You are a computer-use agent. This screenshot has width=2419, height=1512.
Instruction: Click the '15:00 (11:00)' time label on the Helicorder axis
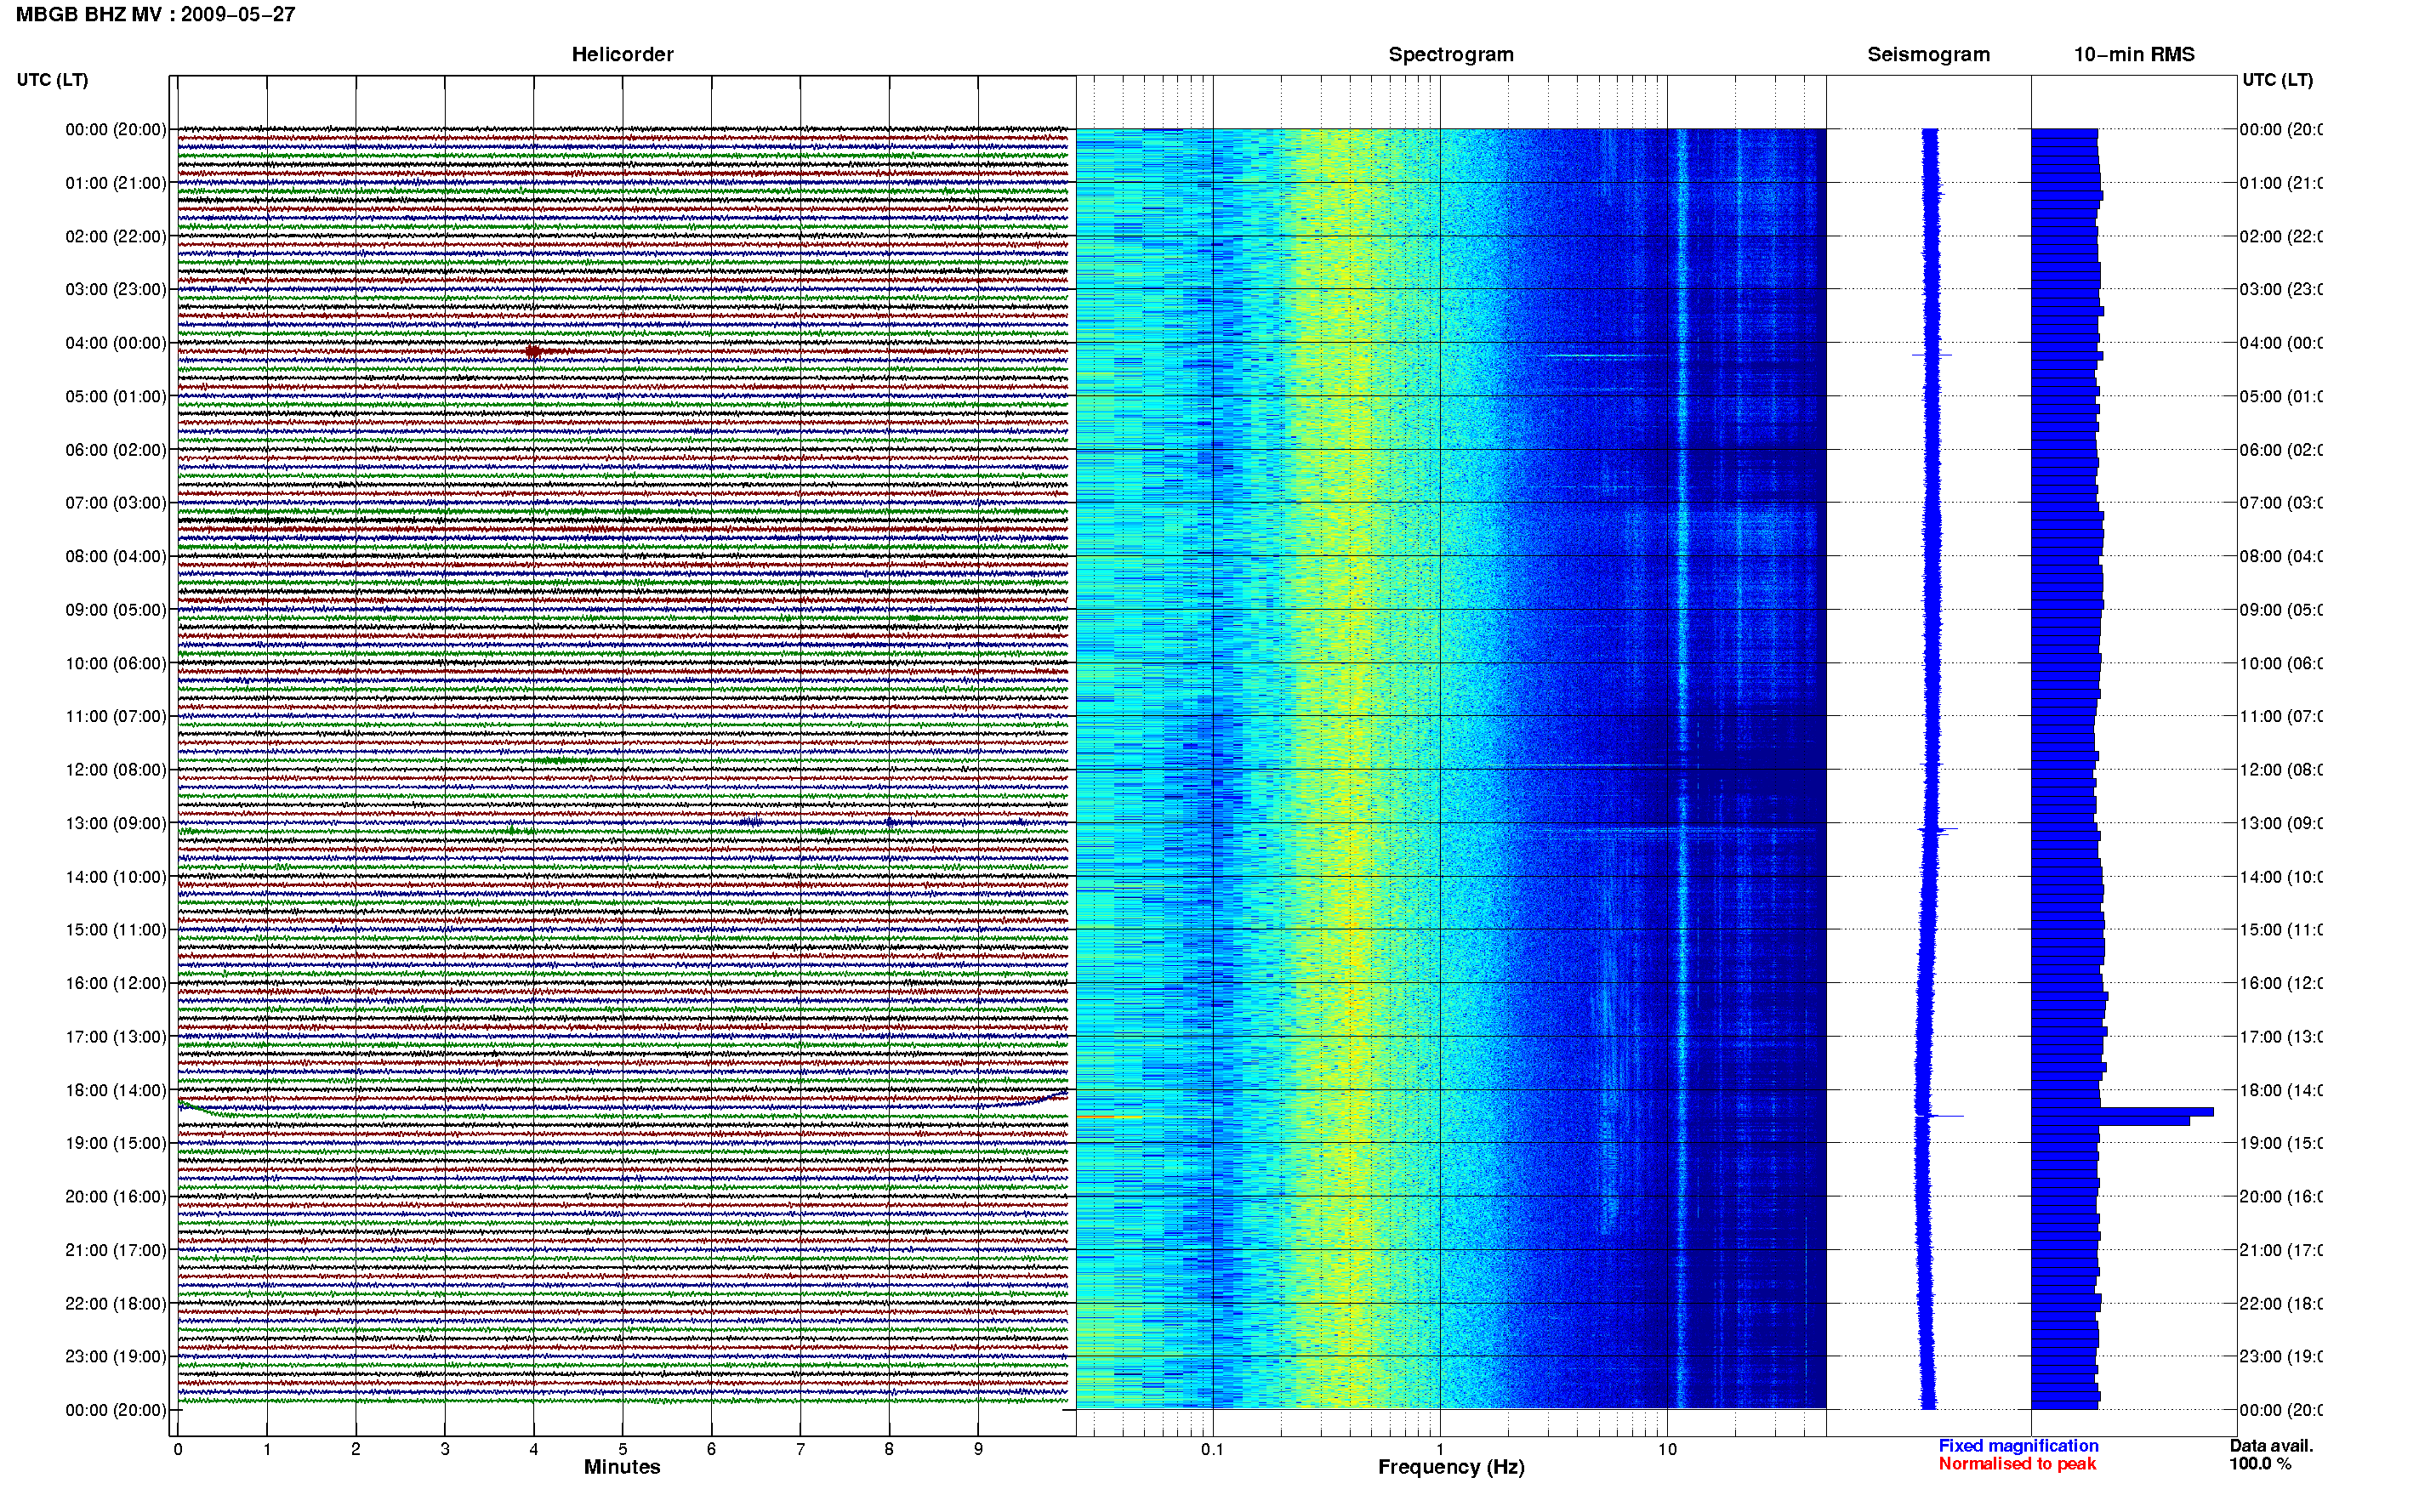[116, 930]
